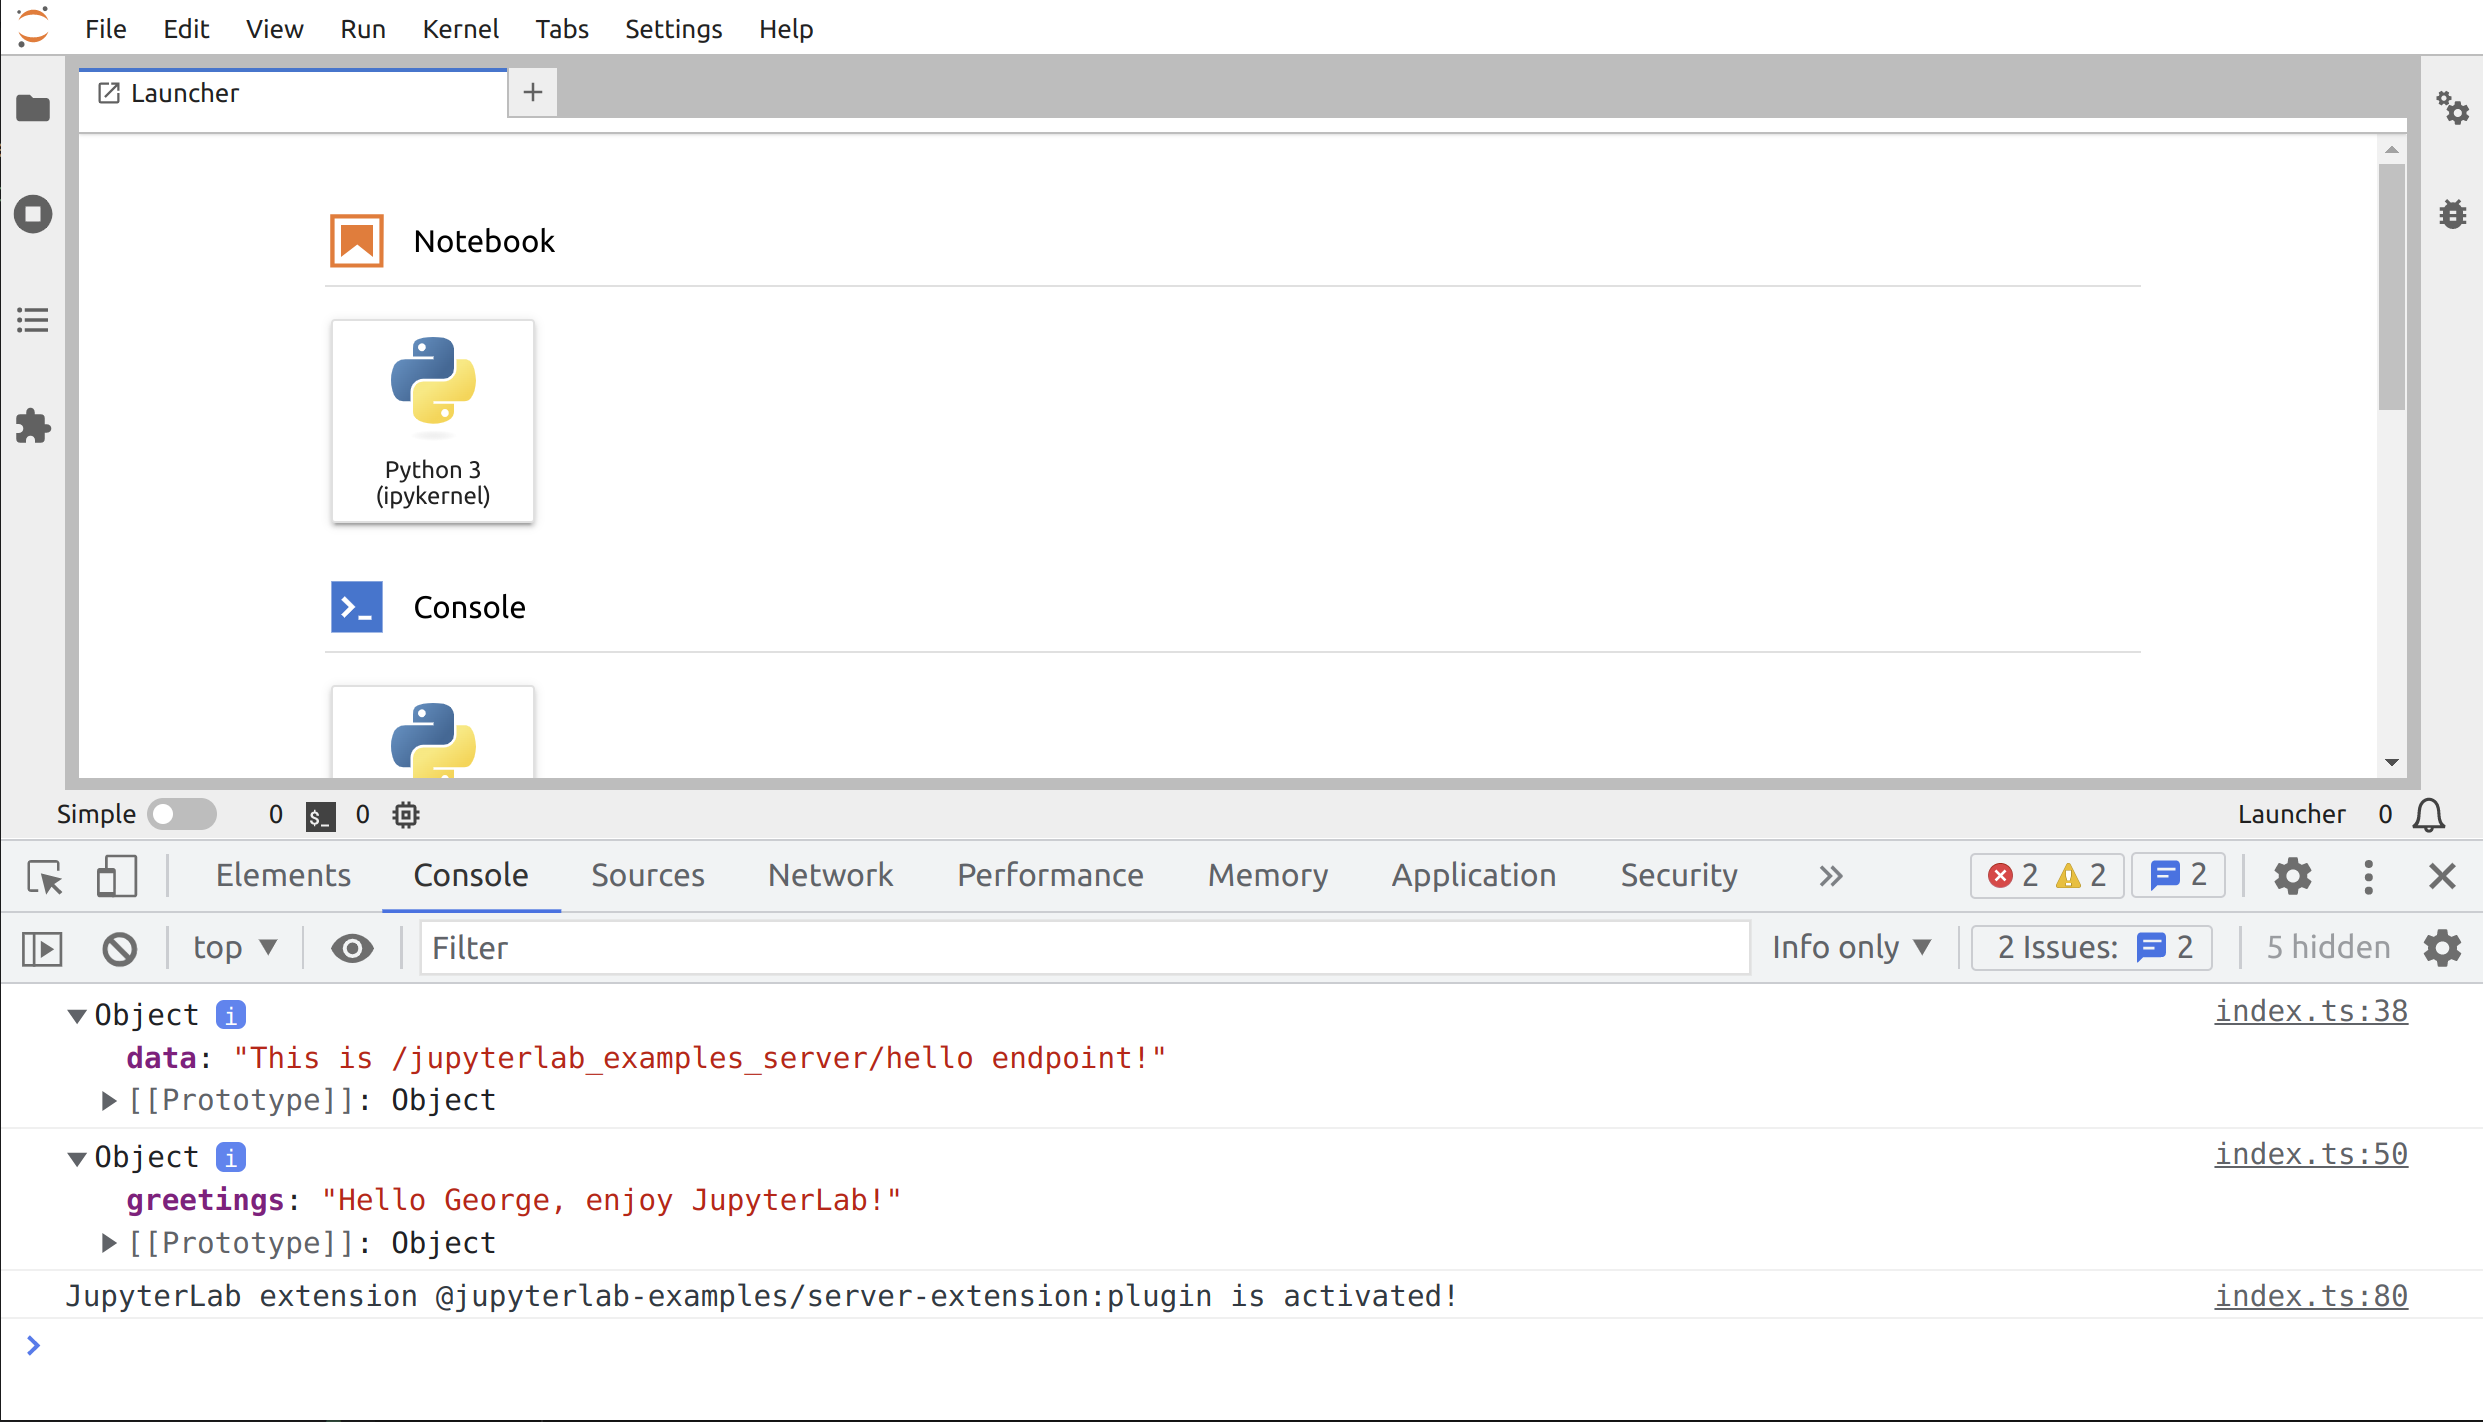
Task: Click the table of contents icon
Action: (34, 321)
